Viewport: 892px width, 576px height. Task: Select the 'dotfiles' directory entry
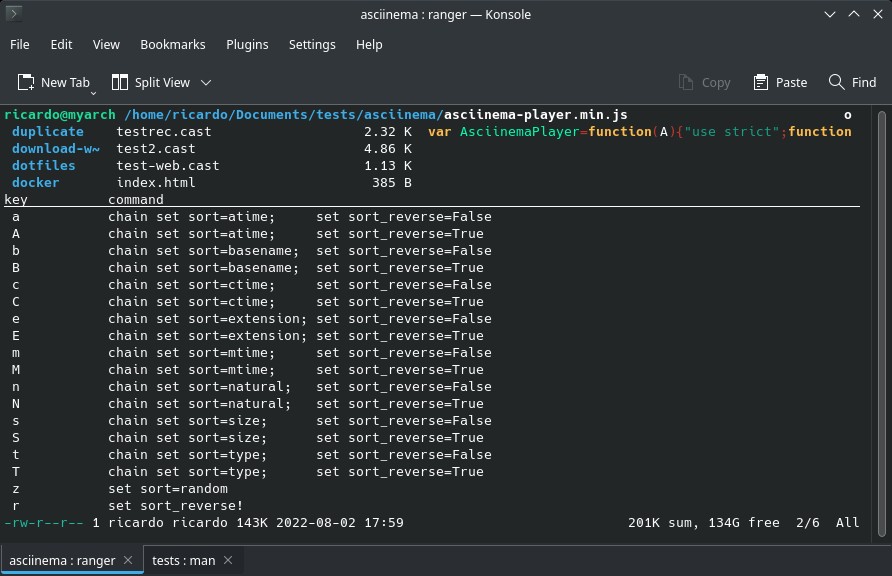[43, 165]
